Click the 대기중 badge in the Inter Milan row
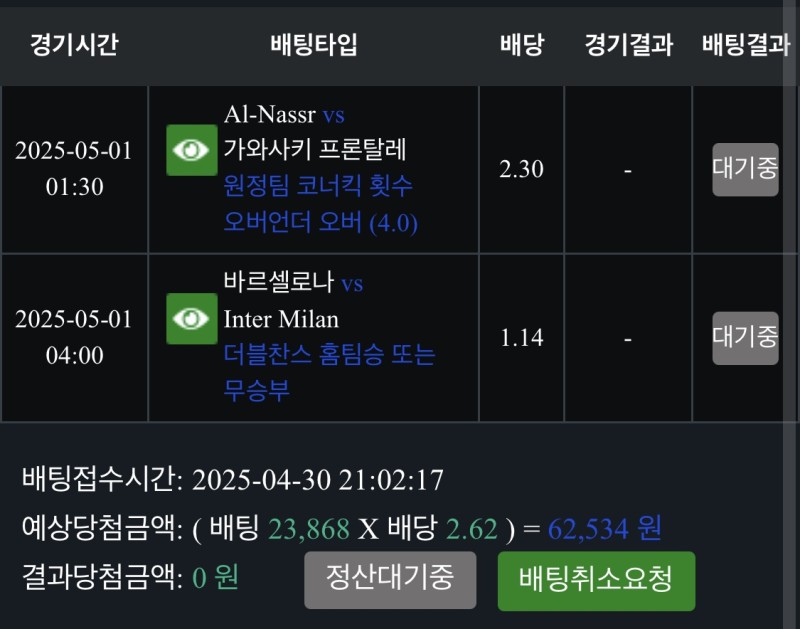This screenshot has height=629, width=800. (x=745, y=338)
